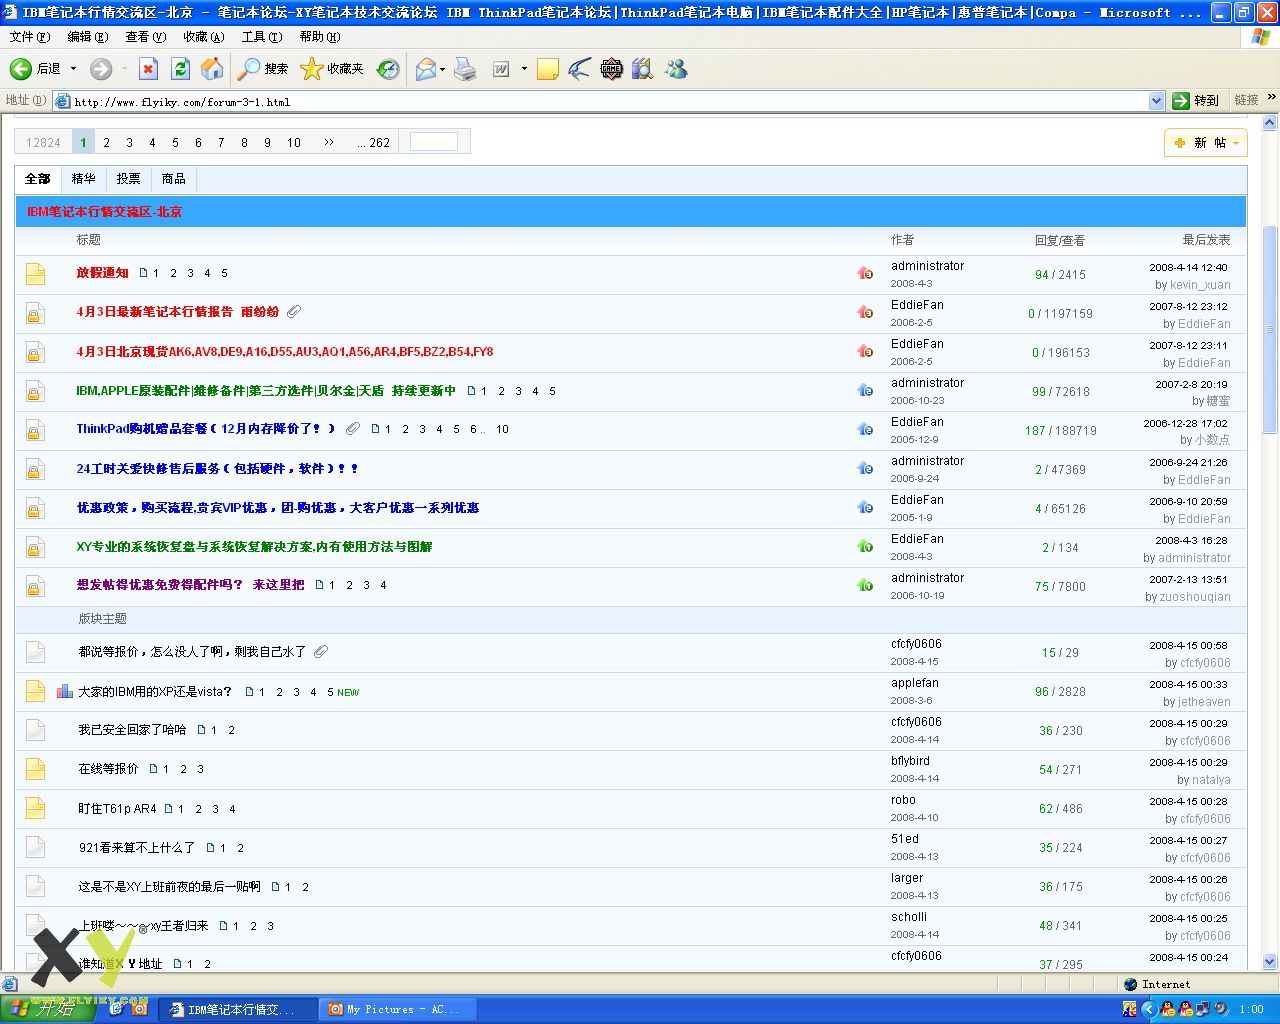Launch Messenger from the toolbar

676,69
